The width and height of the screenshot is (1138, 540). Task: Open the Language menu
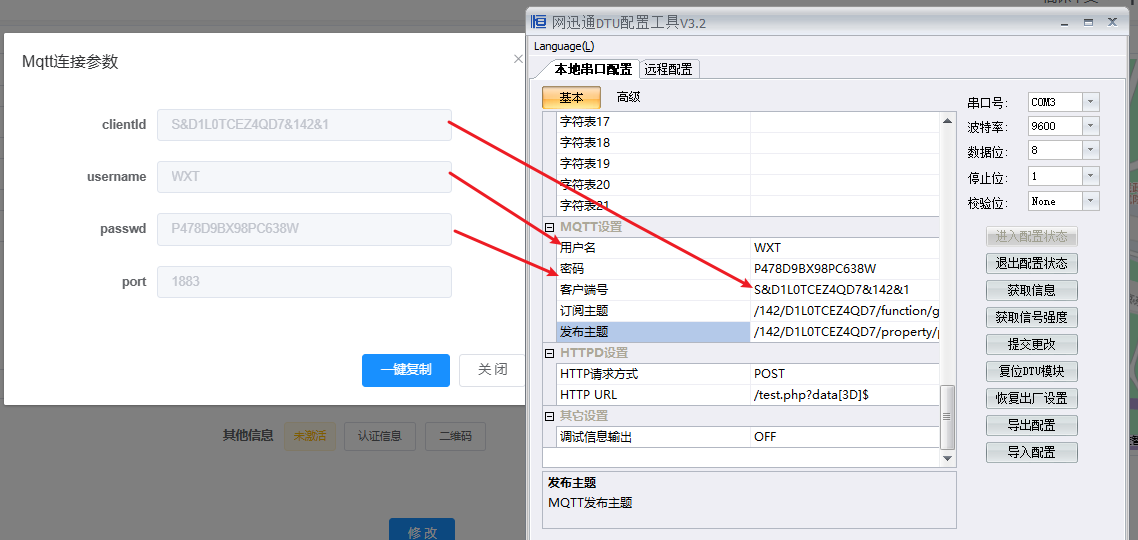pyautogui.click(x=564, y=46)
